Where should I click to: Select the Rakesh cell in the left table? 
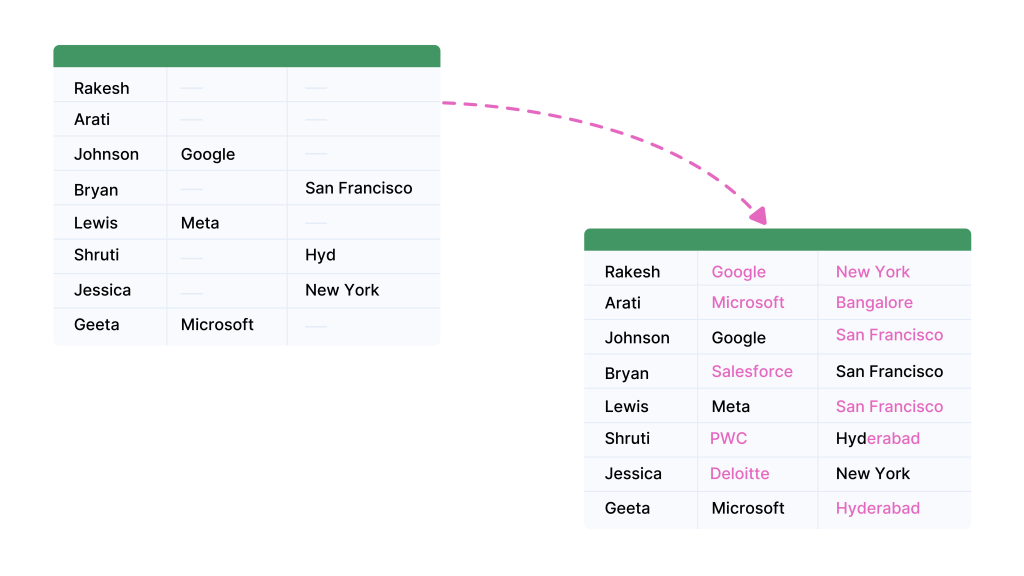[110, 85]
